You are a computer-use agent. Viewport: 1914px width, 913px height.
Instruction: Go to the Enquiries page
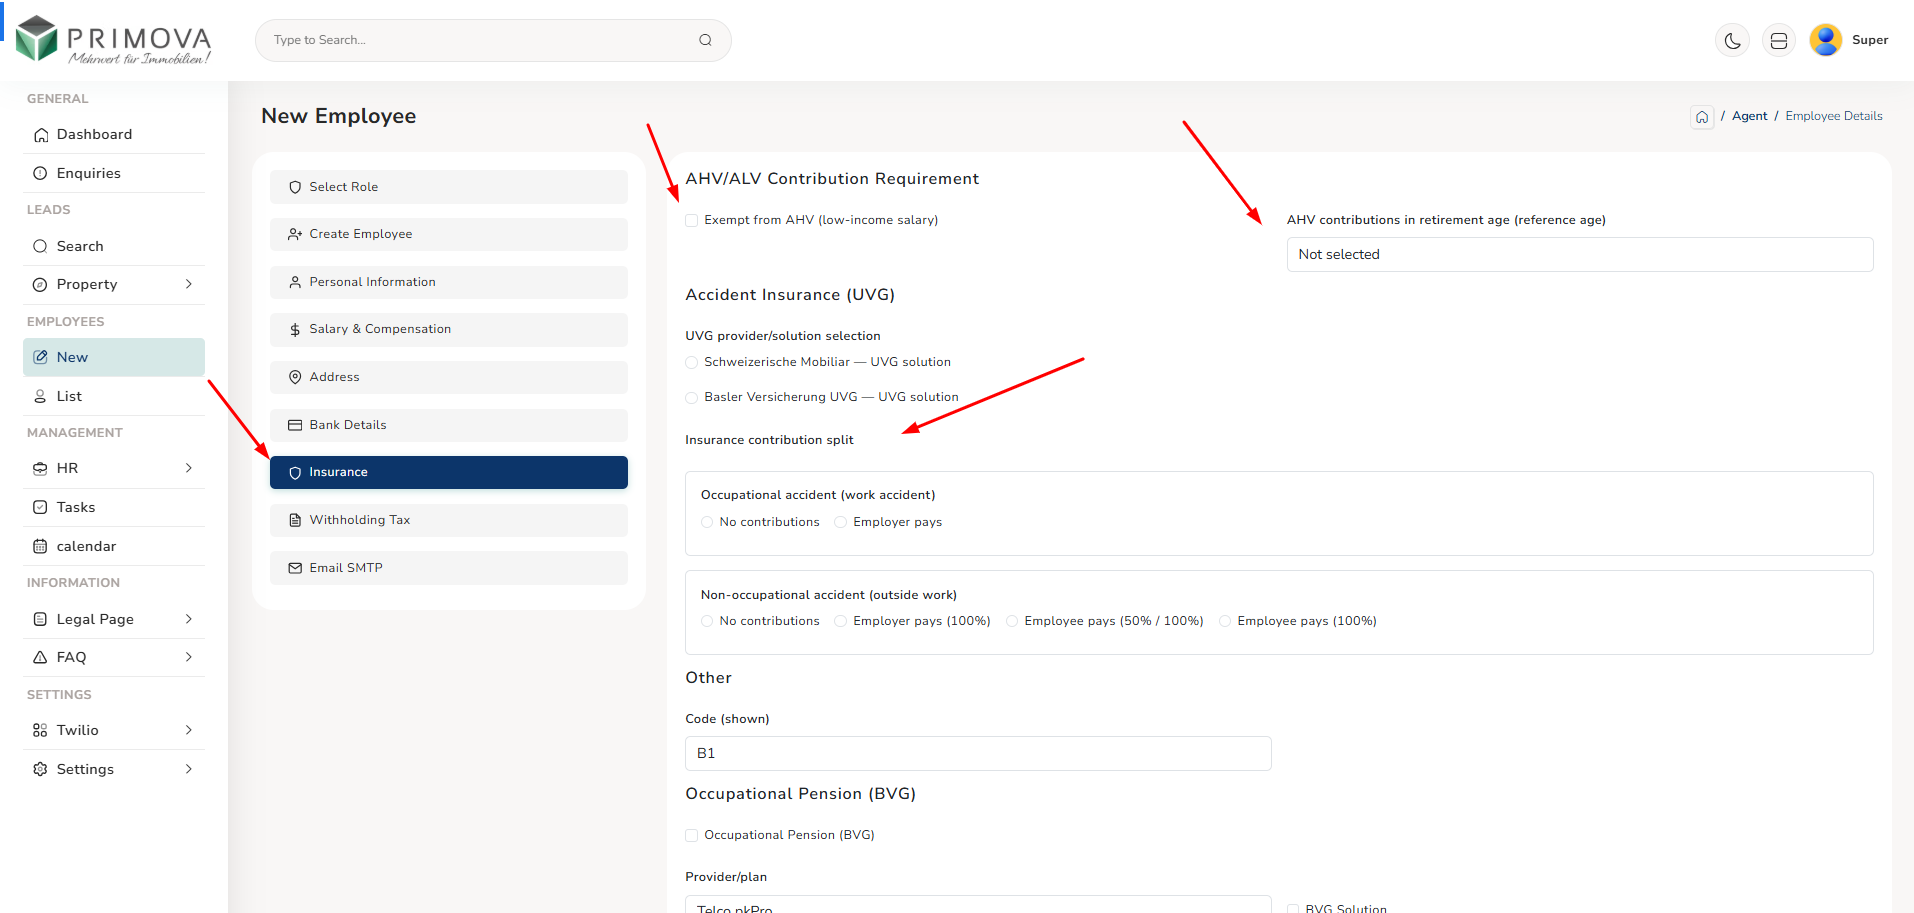[x=88, y=174]
